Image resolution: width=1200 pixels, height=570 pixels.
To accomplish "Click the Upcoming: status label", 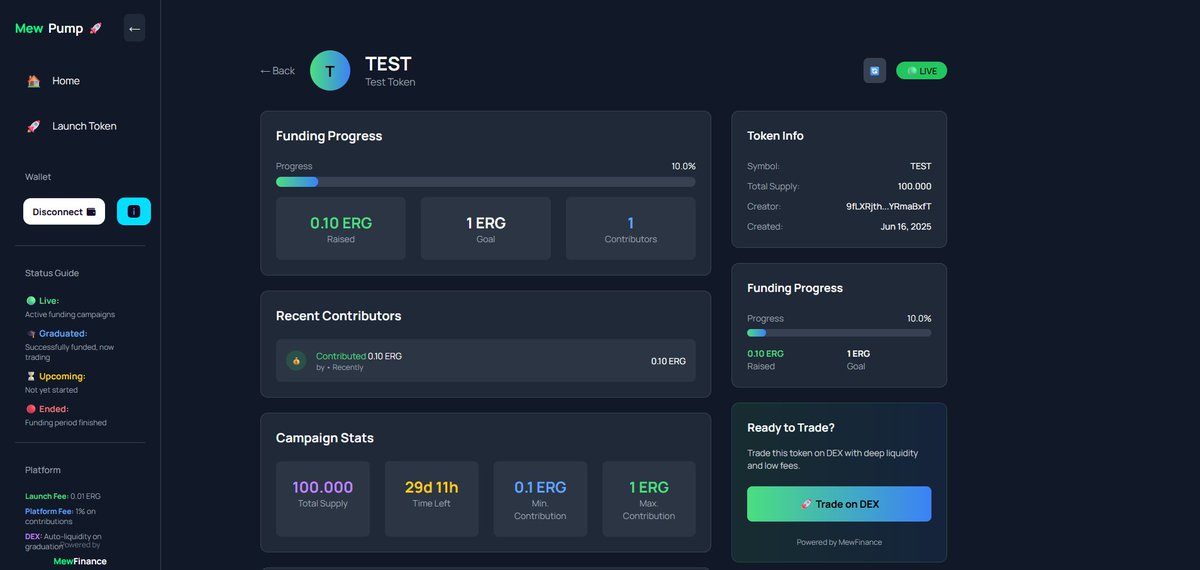I will (62, 376).
